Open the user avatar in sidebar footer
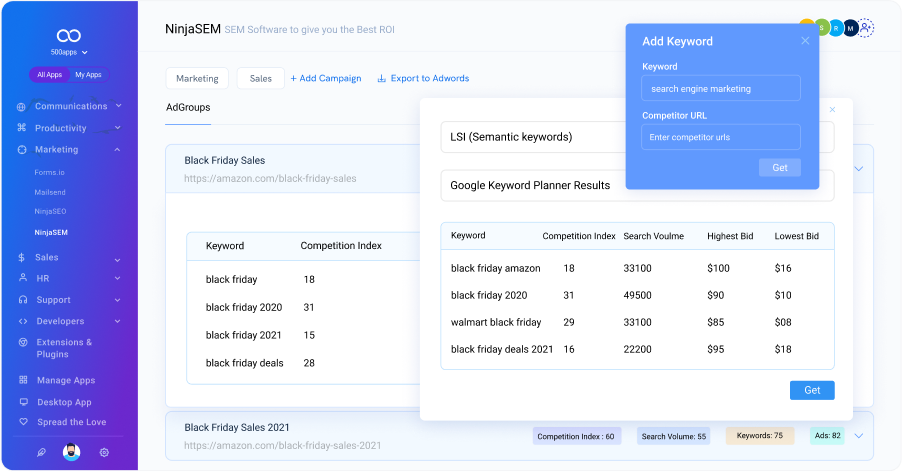Viewport: 902px width, 472px height. [x=71, y=452]
